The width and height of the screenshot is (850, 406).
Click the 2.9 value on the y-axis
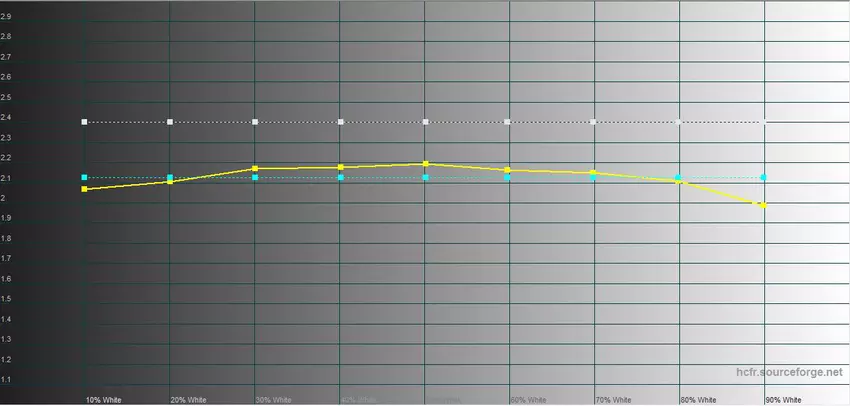coord(7,16)
